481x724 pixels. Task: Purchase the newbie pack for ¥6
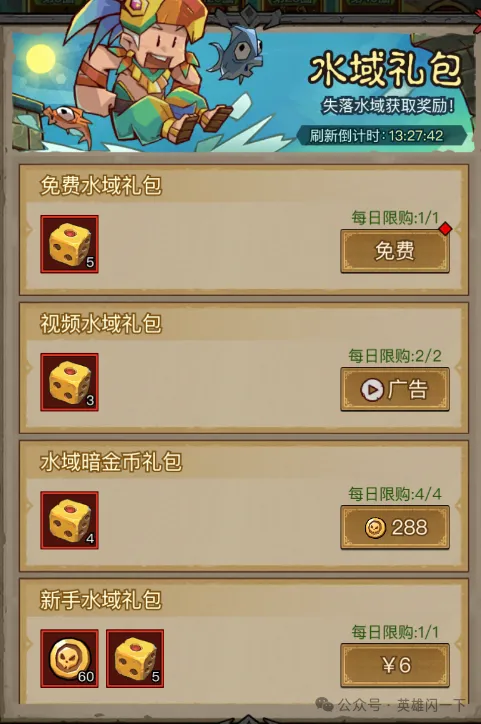[x=395, y=665]
